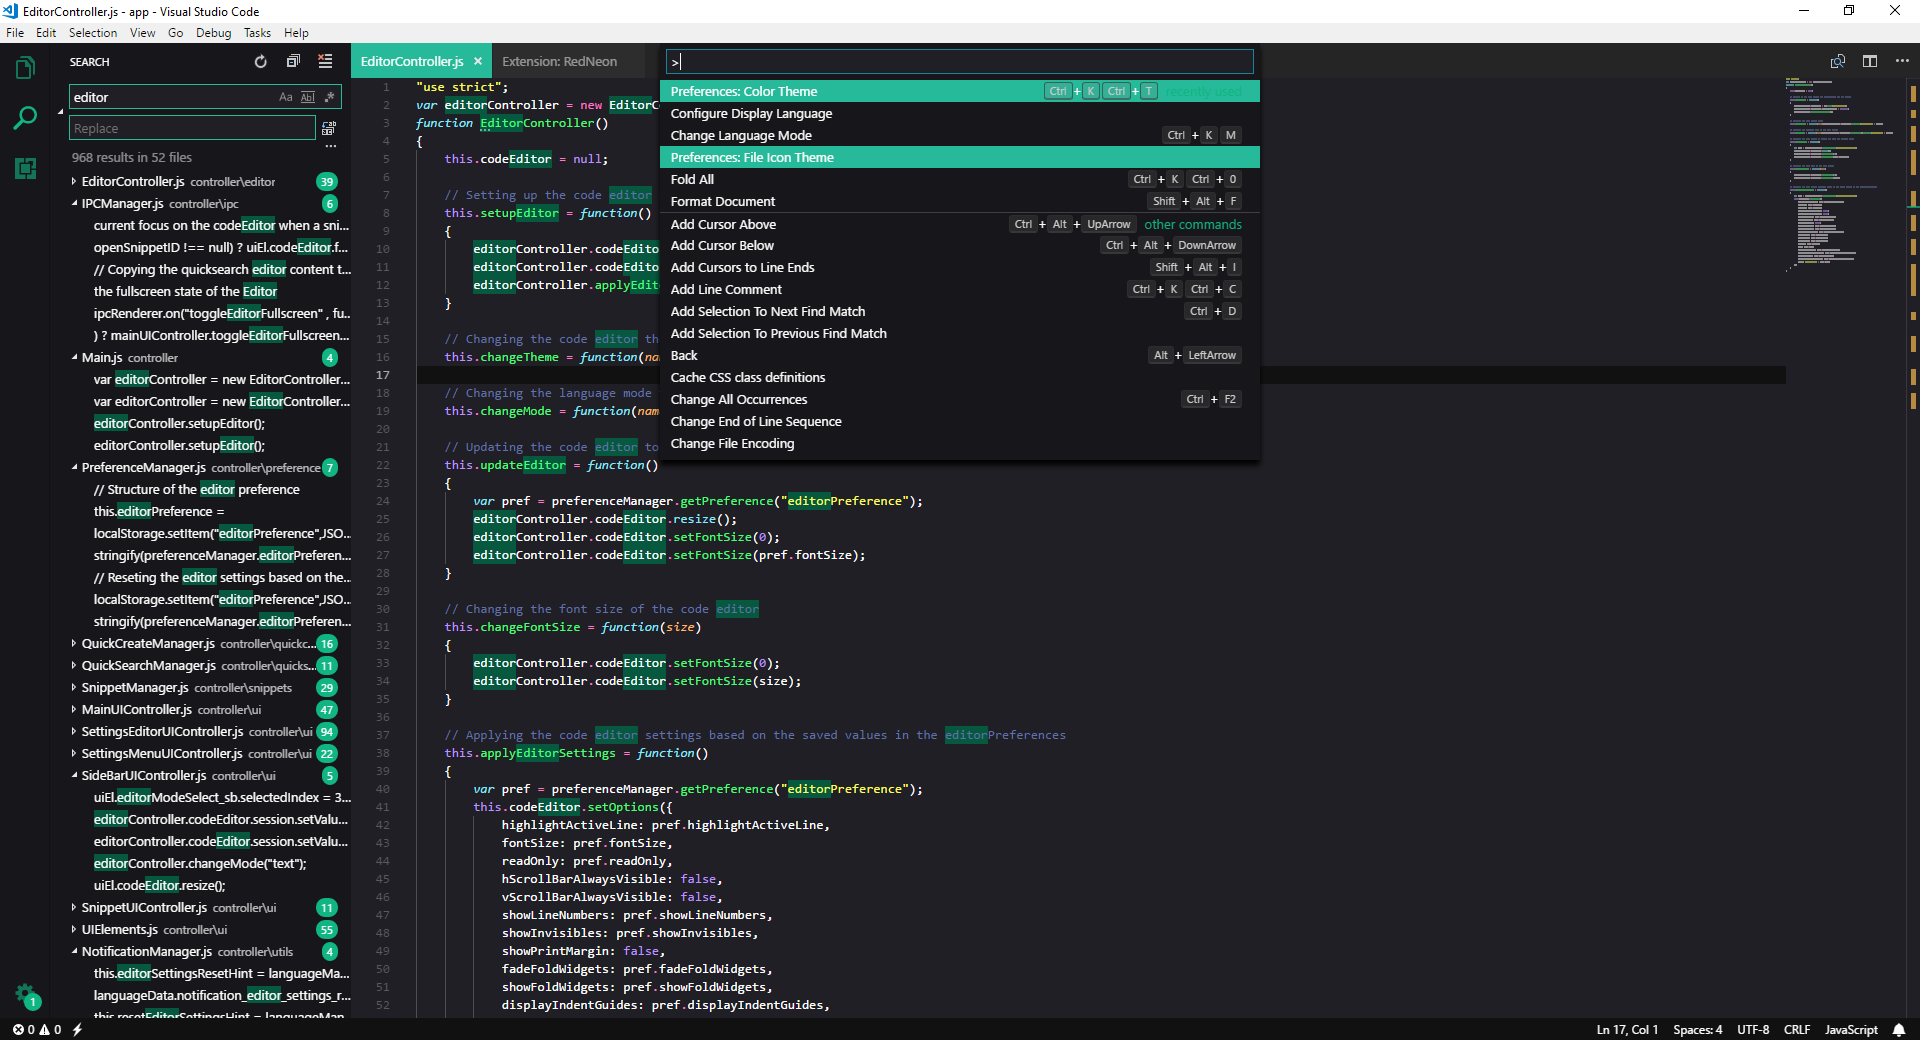1920x1040 pixels.
Task: Open the Extensions view in the activity bar
Action: (x=26, y=168)
